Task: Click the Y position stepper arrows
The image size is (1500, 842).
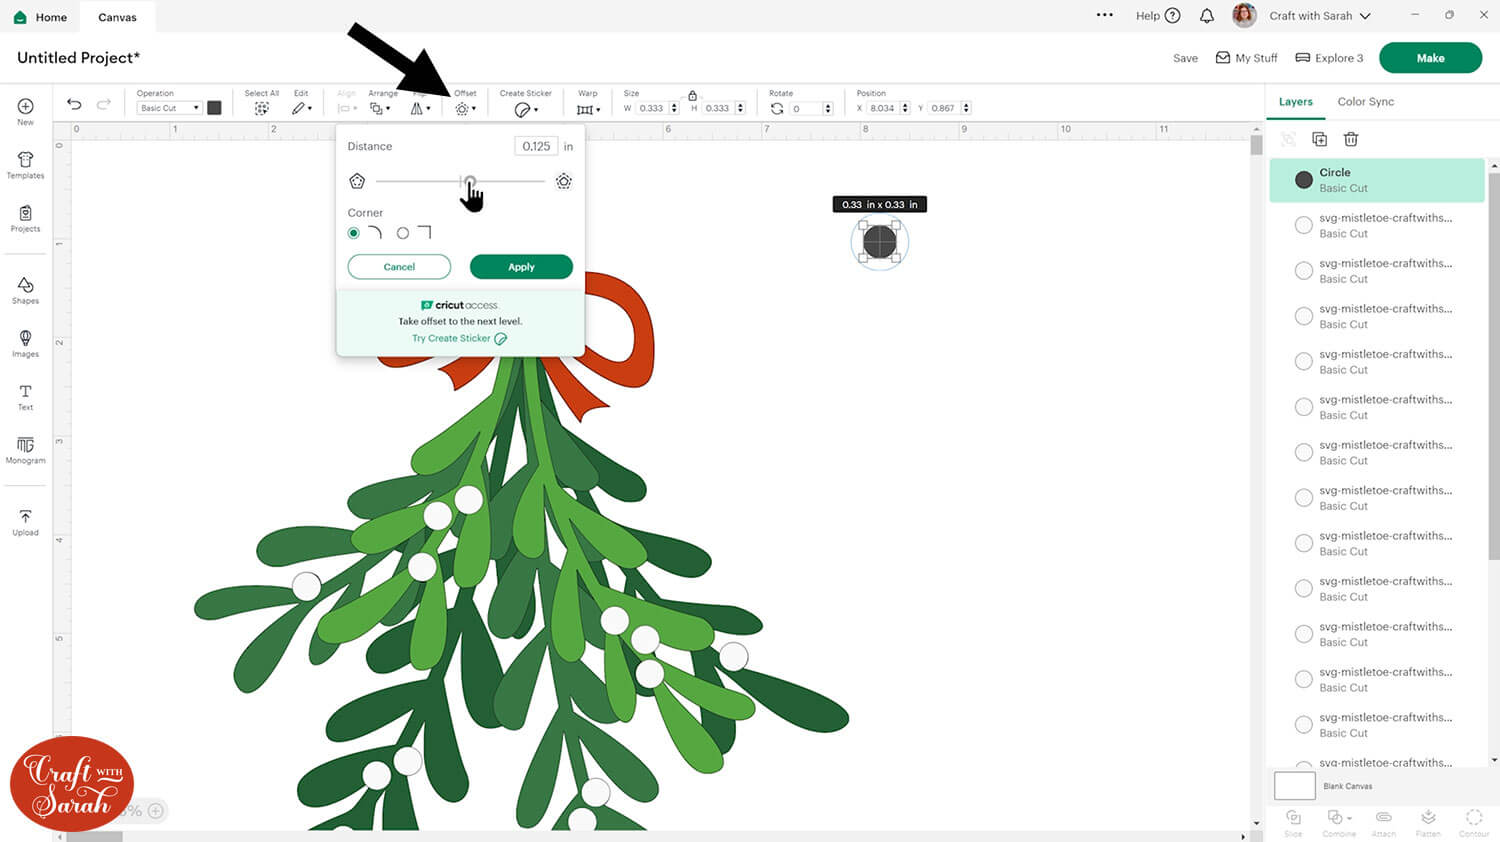Action: pyautogui.click(x=966, y=108)
